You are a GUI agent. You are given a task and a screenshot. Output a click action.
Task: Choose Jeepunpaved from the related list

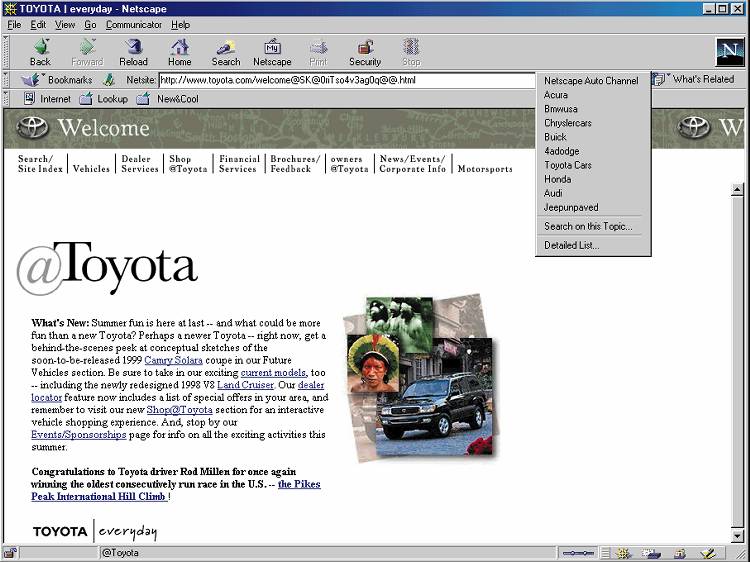[x=593, y=208]
